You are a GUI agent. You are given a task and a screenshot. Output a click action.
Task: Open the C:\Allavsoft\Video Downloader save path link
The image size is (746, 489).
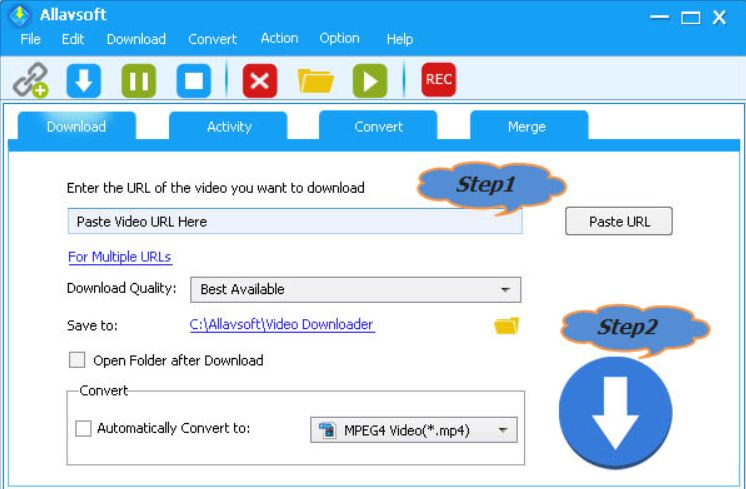[x=282, y=324]
